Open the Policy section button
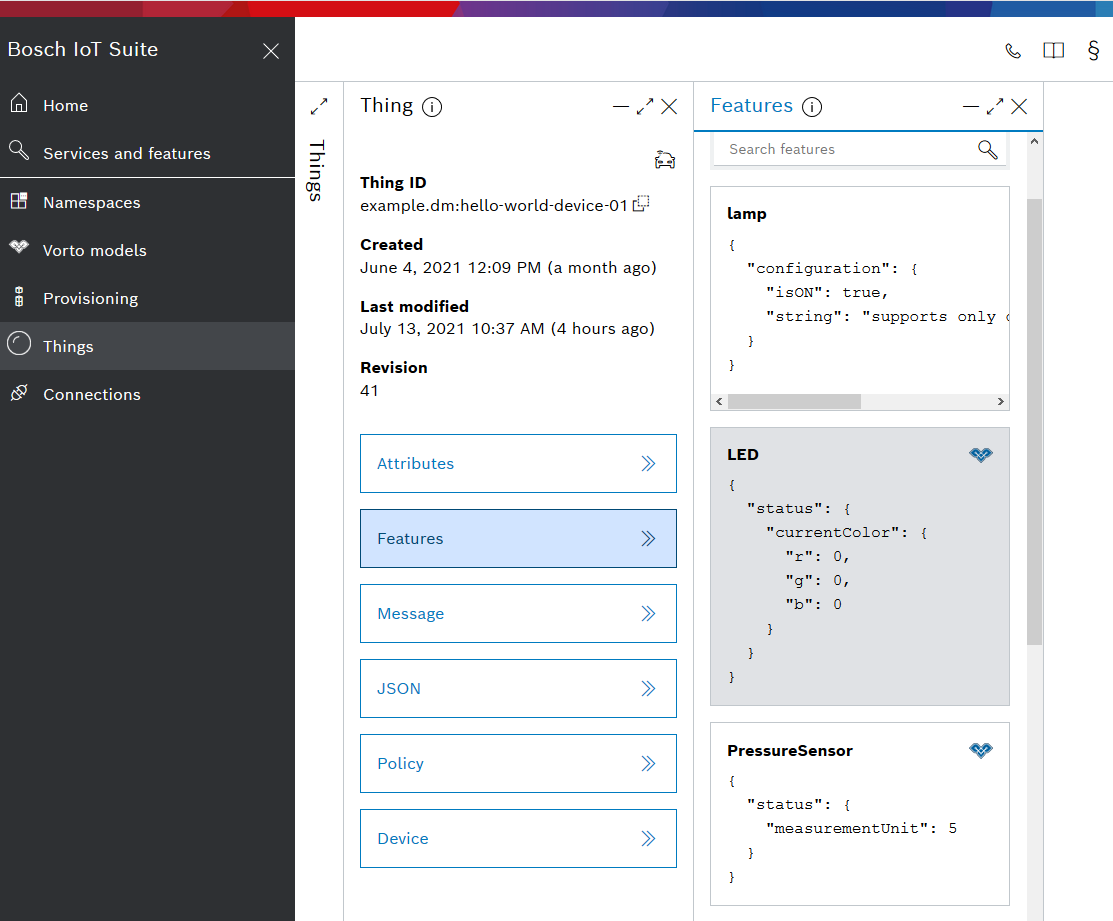The height and width of the screenshot is (921, 1113). point(518,763)
